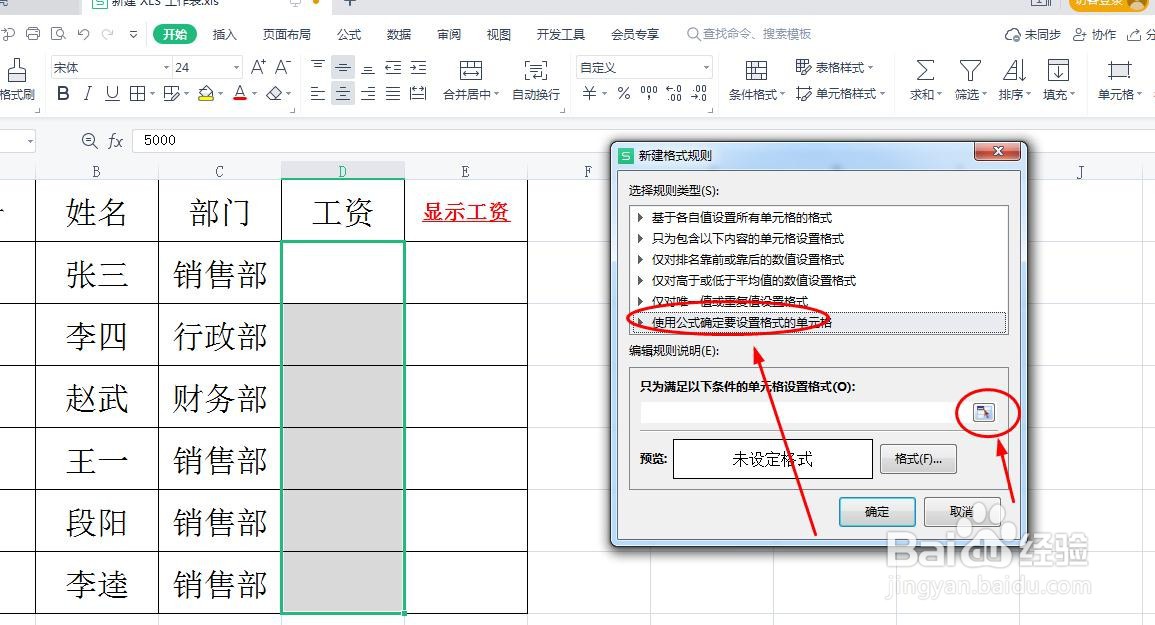1155x625 pixels.
Task: Click the range selector icon in dialog
Action: pos(983,412)
